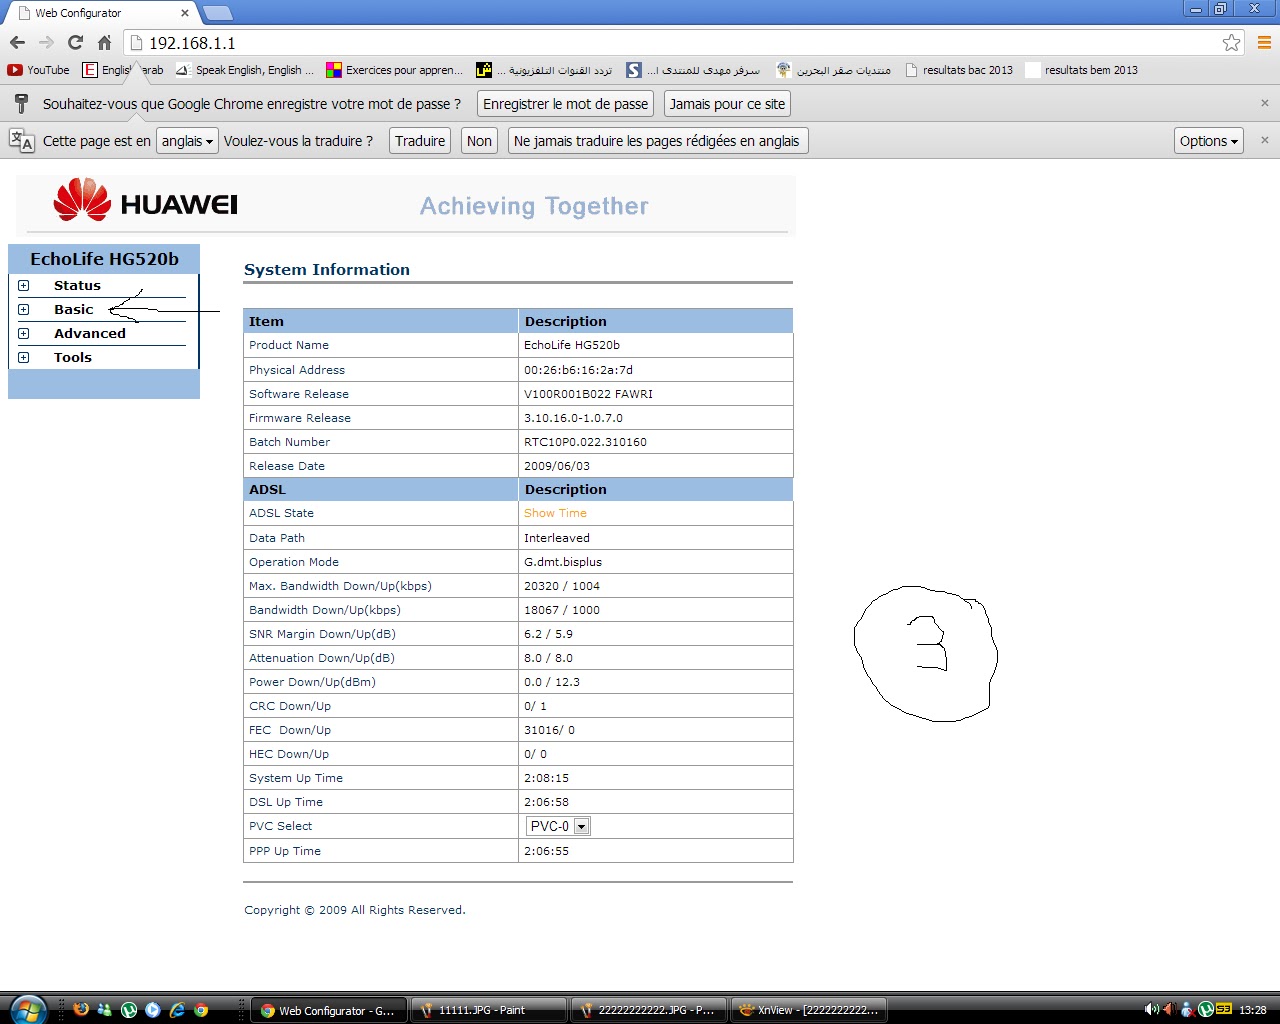Click Ne jamais traduire les pages anglais
This screenshot has width=1280, height=1024.
[x=657, y=141]
